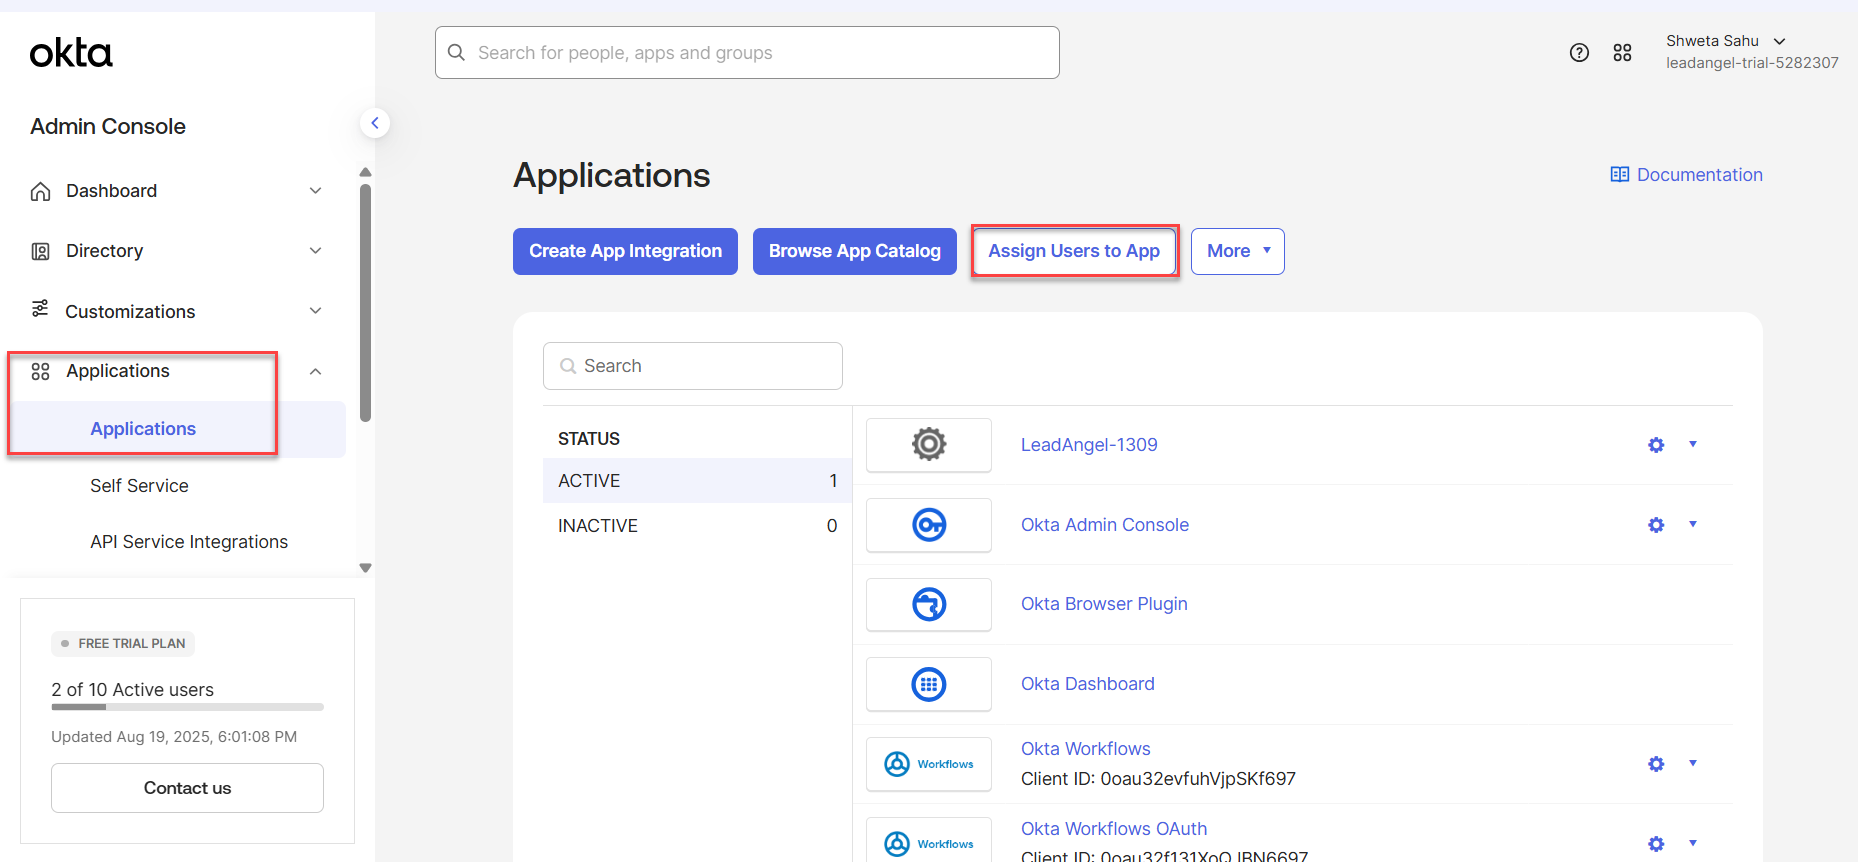Click the Okta Dashboard logo thumbnail

pyautogui.click(x=929, y=684)
